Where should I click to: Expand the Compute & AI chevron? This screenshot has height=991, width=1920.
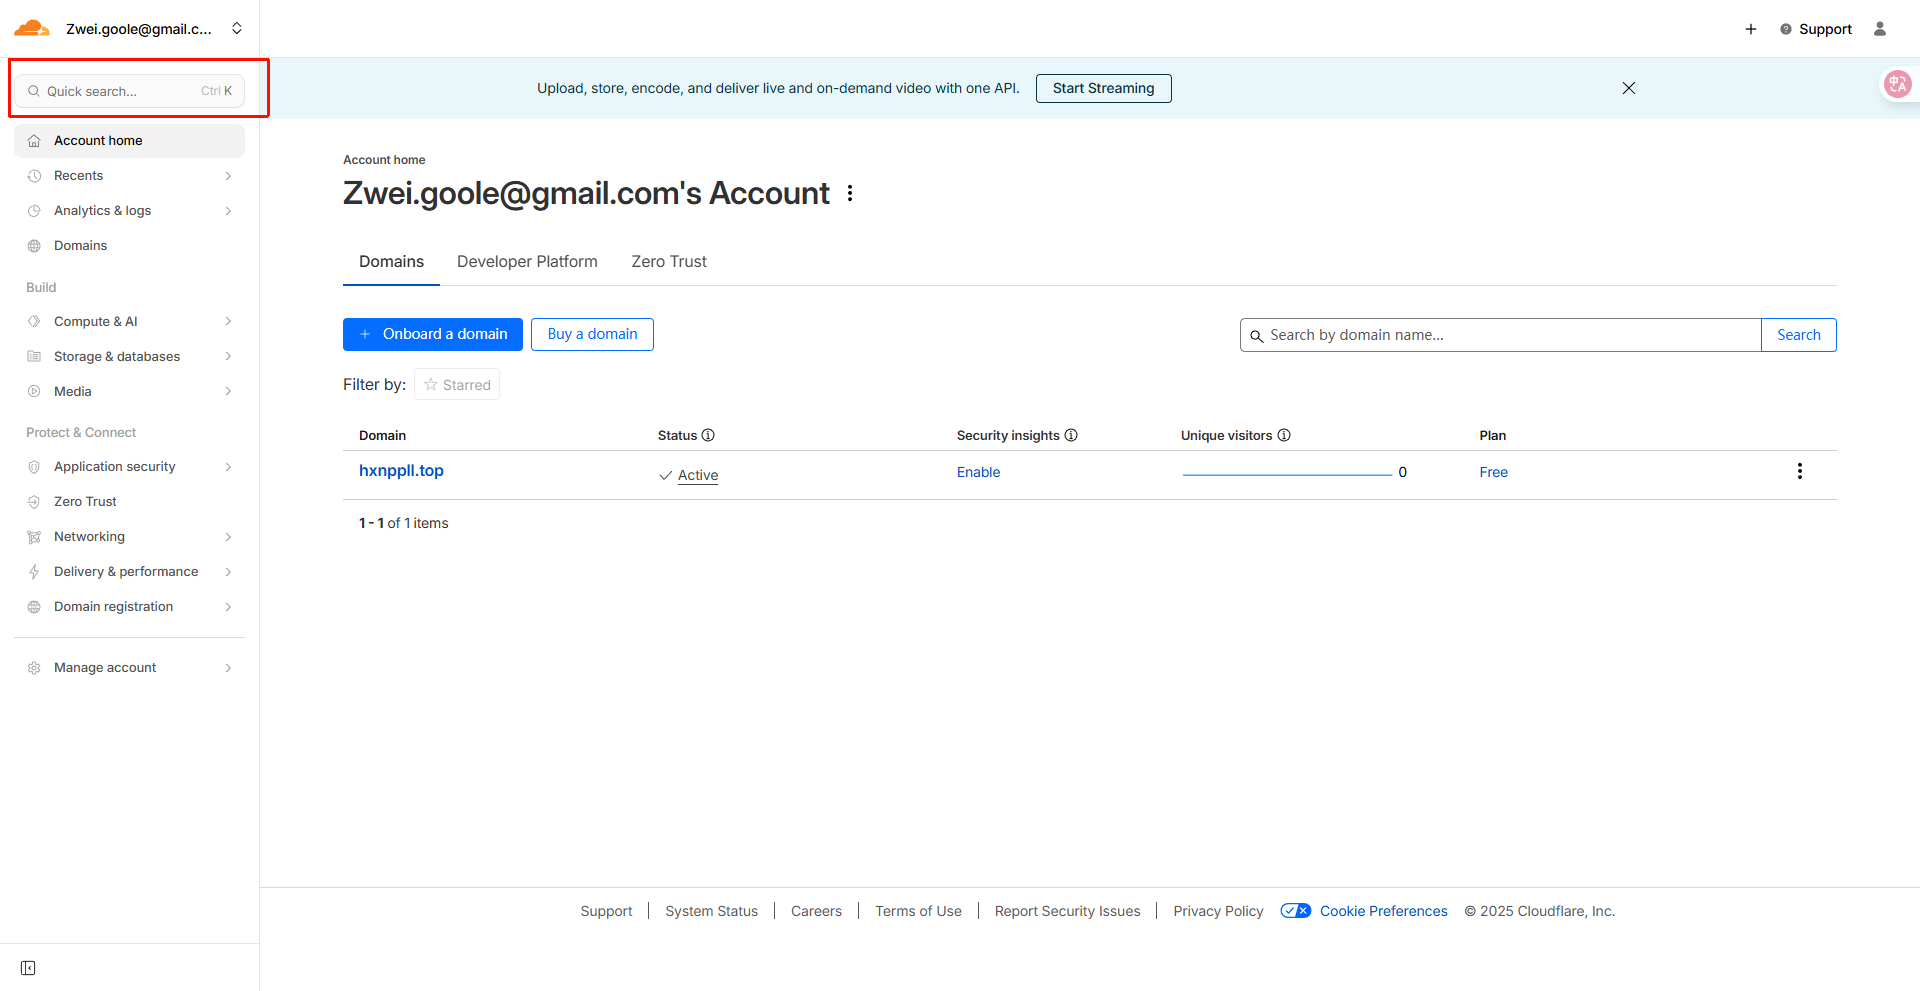(229, 321)
